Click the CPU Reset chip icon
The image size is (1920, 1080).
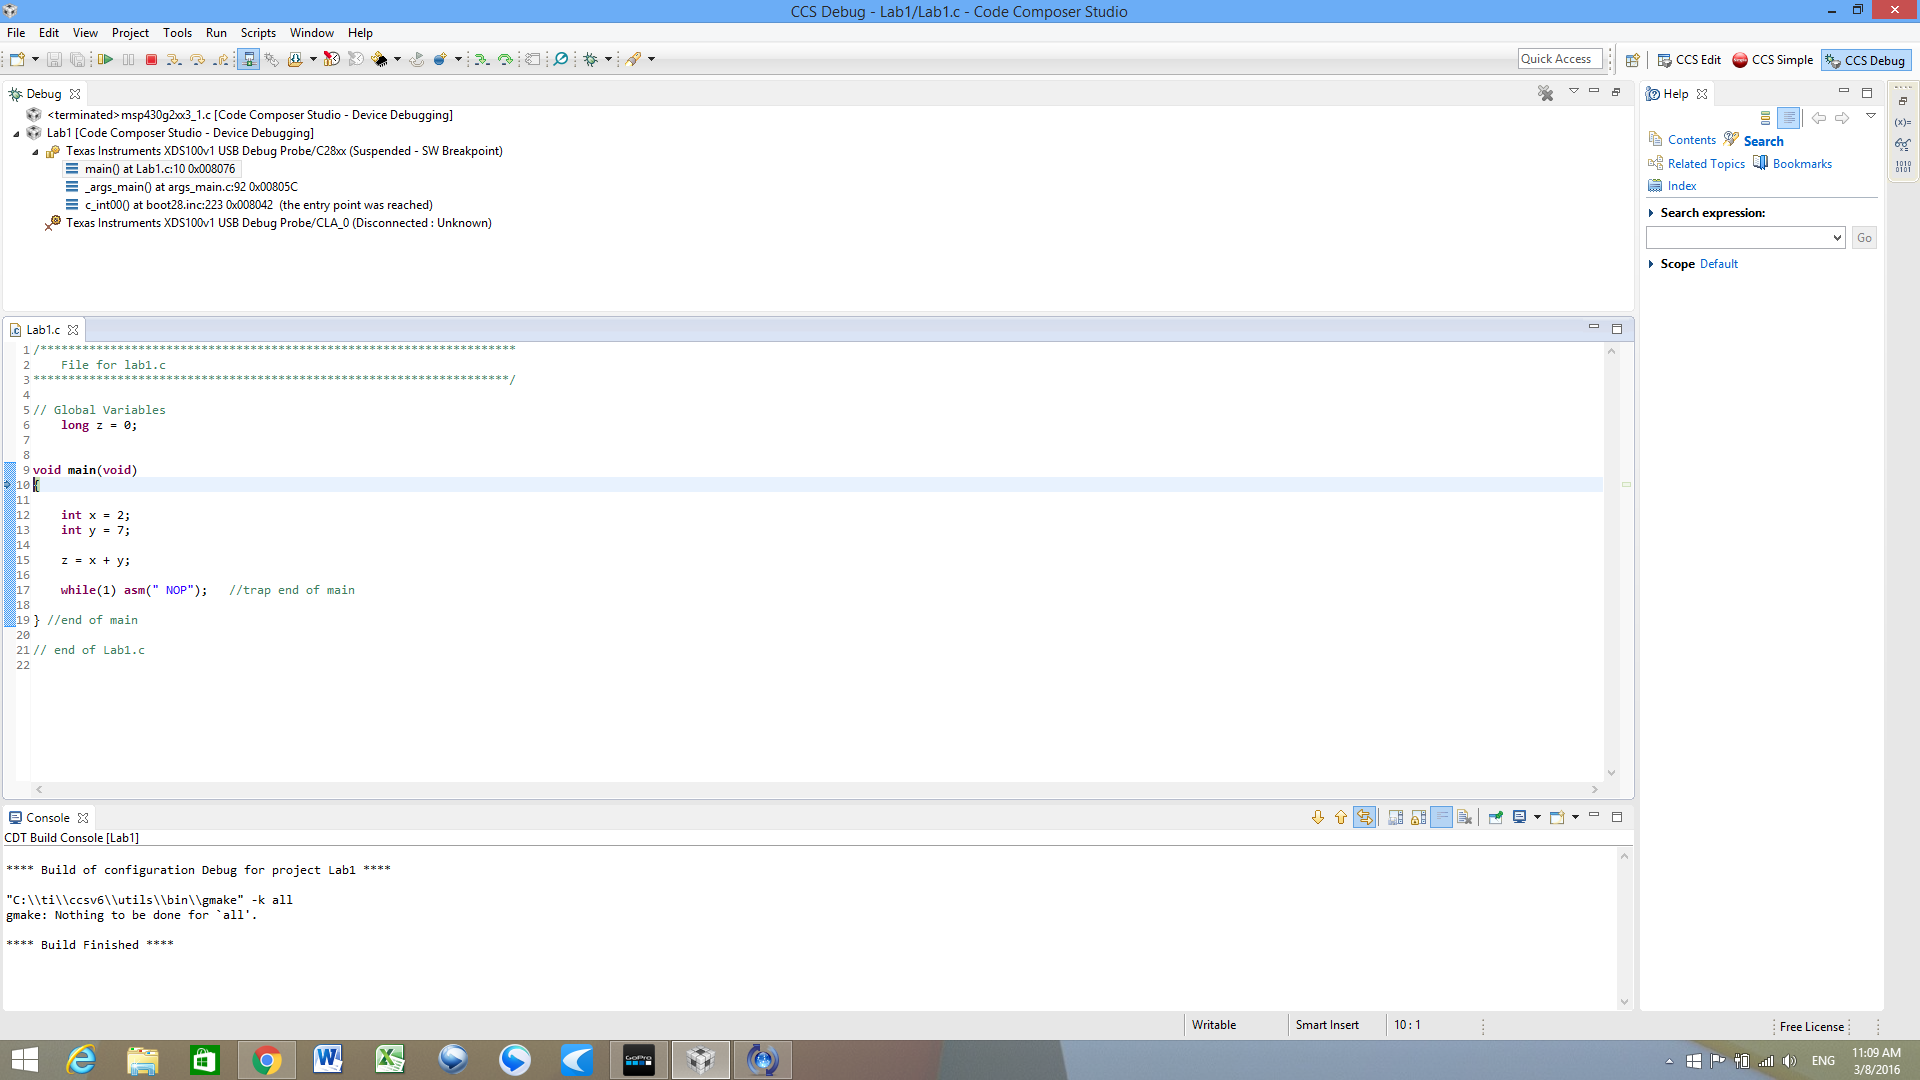379,60
